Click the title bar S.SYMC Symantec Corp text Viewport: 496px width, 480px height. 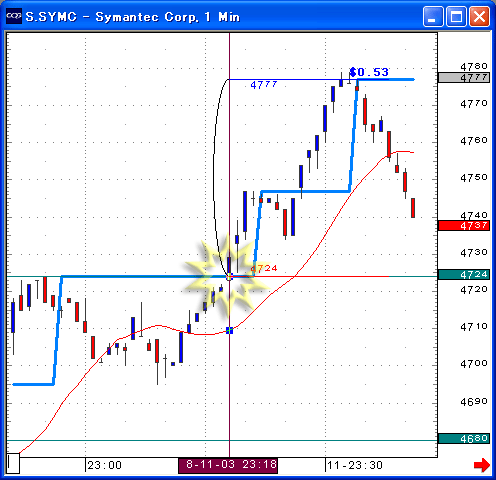tap(133, 17)
